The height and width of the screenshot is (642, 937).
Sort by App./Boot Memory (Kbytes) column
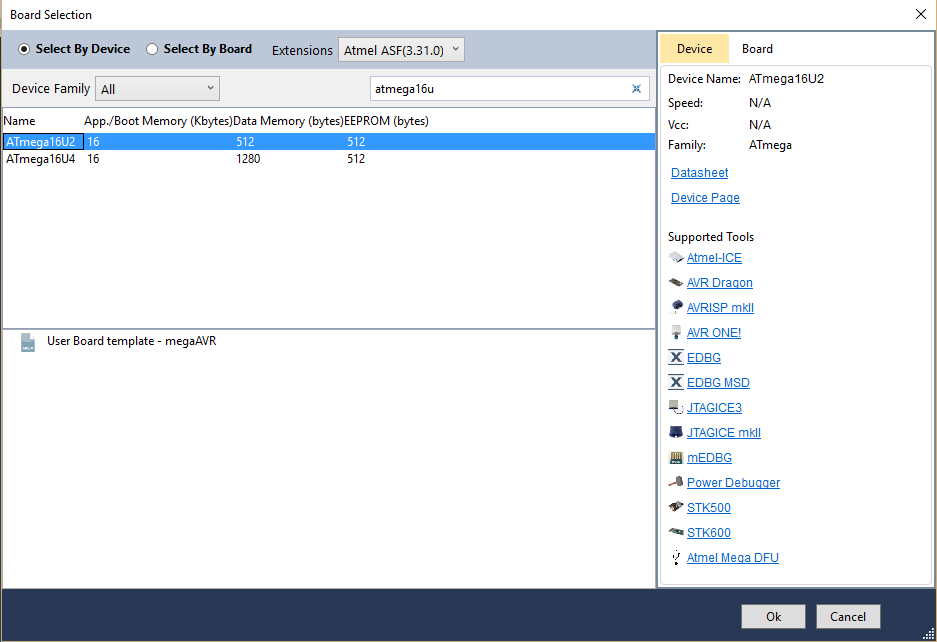coord(158,121)
